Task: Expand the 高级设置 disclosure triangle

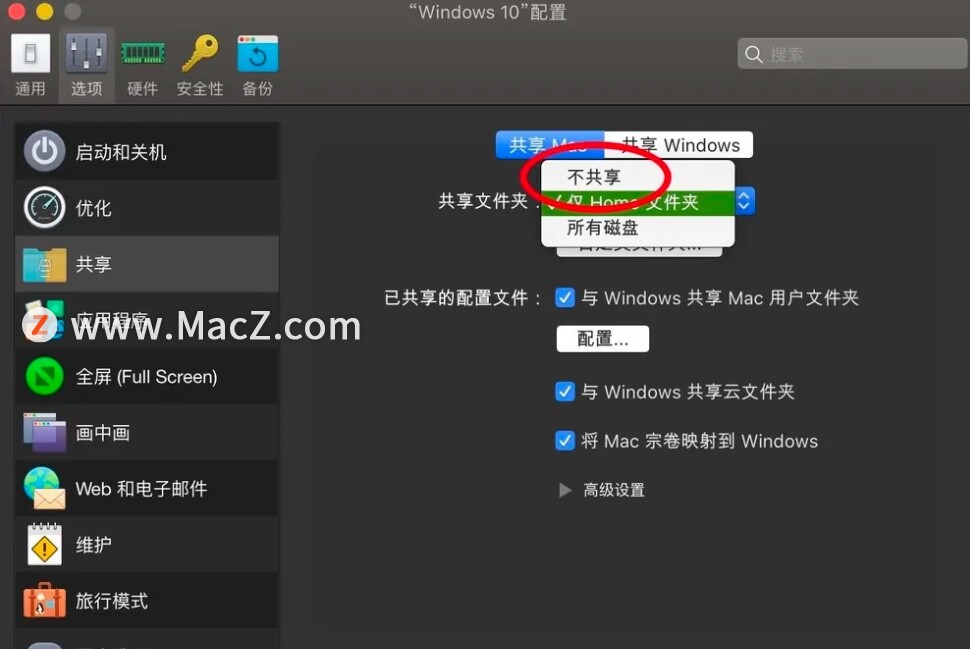Action: pos(565,490)
